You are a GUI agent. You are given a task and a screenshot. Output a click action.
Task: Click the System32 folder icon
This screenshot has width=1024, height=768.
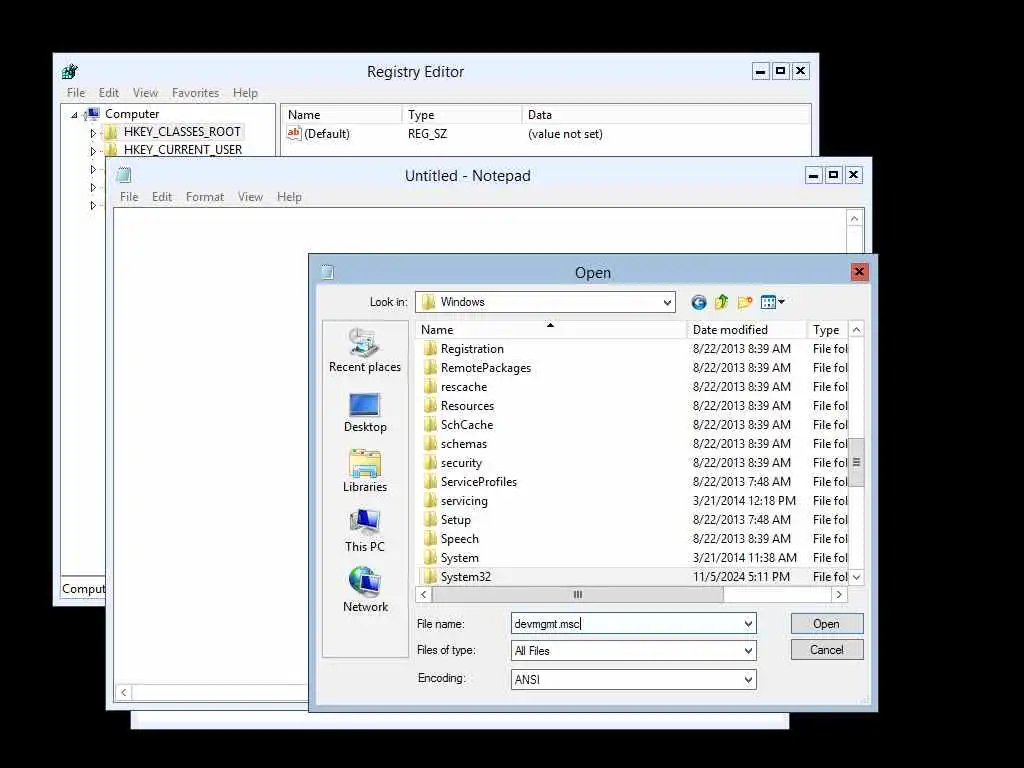(x=430, y=577)
